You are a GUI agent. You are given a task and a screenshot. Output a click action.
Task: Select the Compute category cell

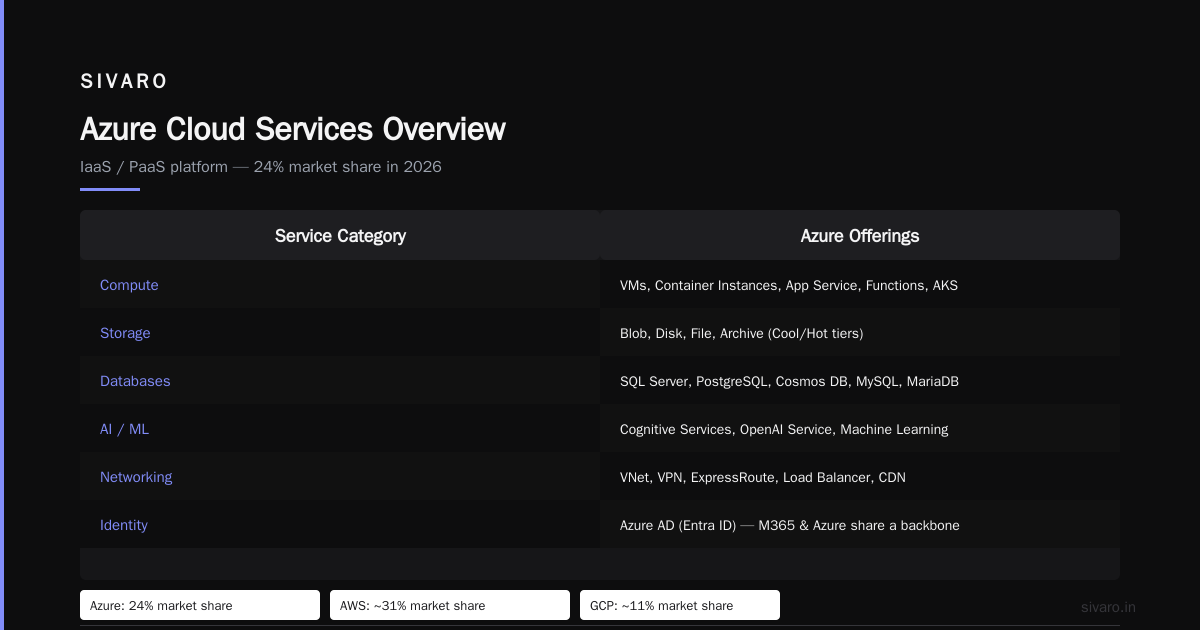(x=340, y=285)
